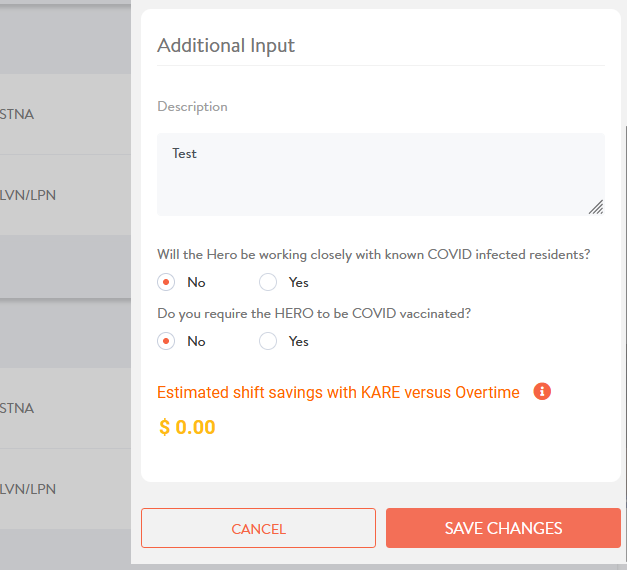The width and height of the screenshot is (627, 570).
Task: Choose No for HERO COVID vaccination requirement
Action: 166,341
